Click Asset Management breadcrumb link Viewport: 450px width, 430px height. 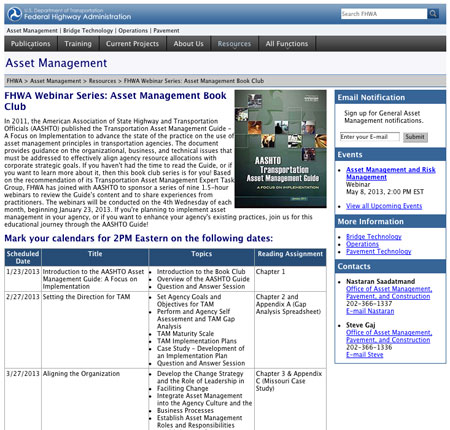(x=56, y=81)
